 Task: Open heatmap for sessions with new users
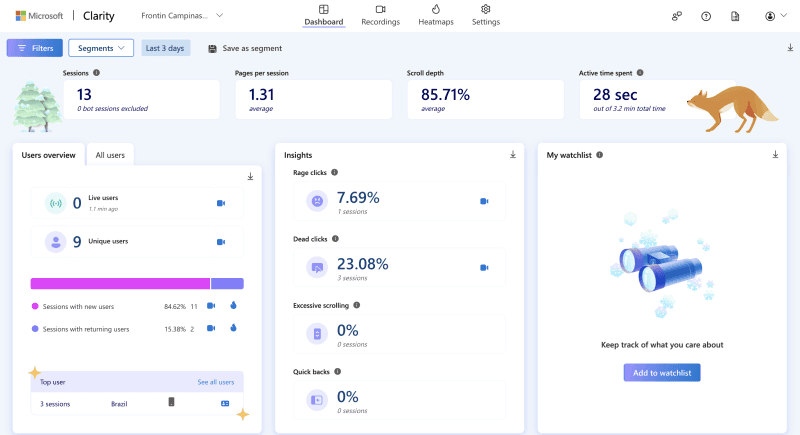(x=232, y=306)
